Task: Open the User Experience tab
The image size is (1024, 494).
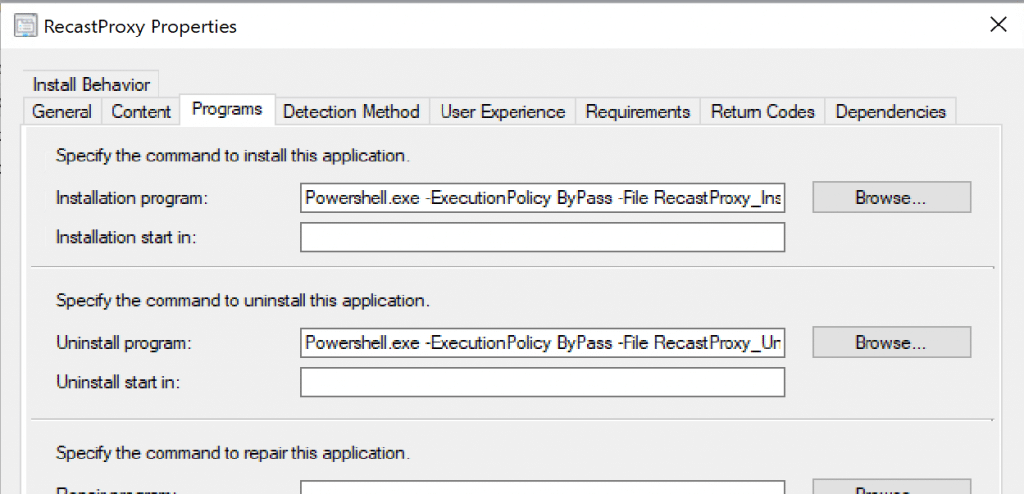Action: pyautogui.click(x=502, y=112)
